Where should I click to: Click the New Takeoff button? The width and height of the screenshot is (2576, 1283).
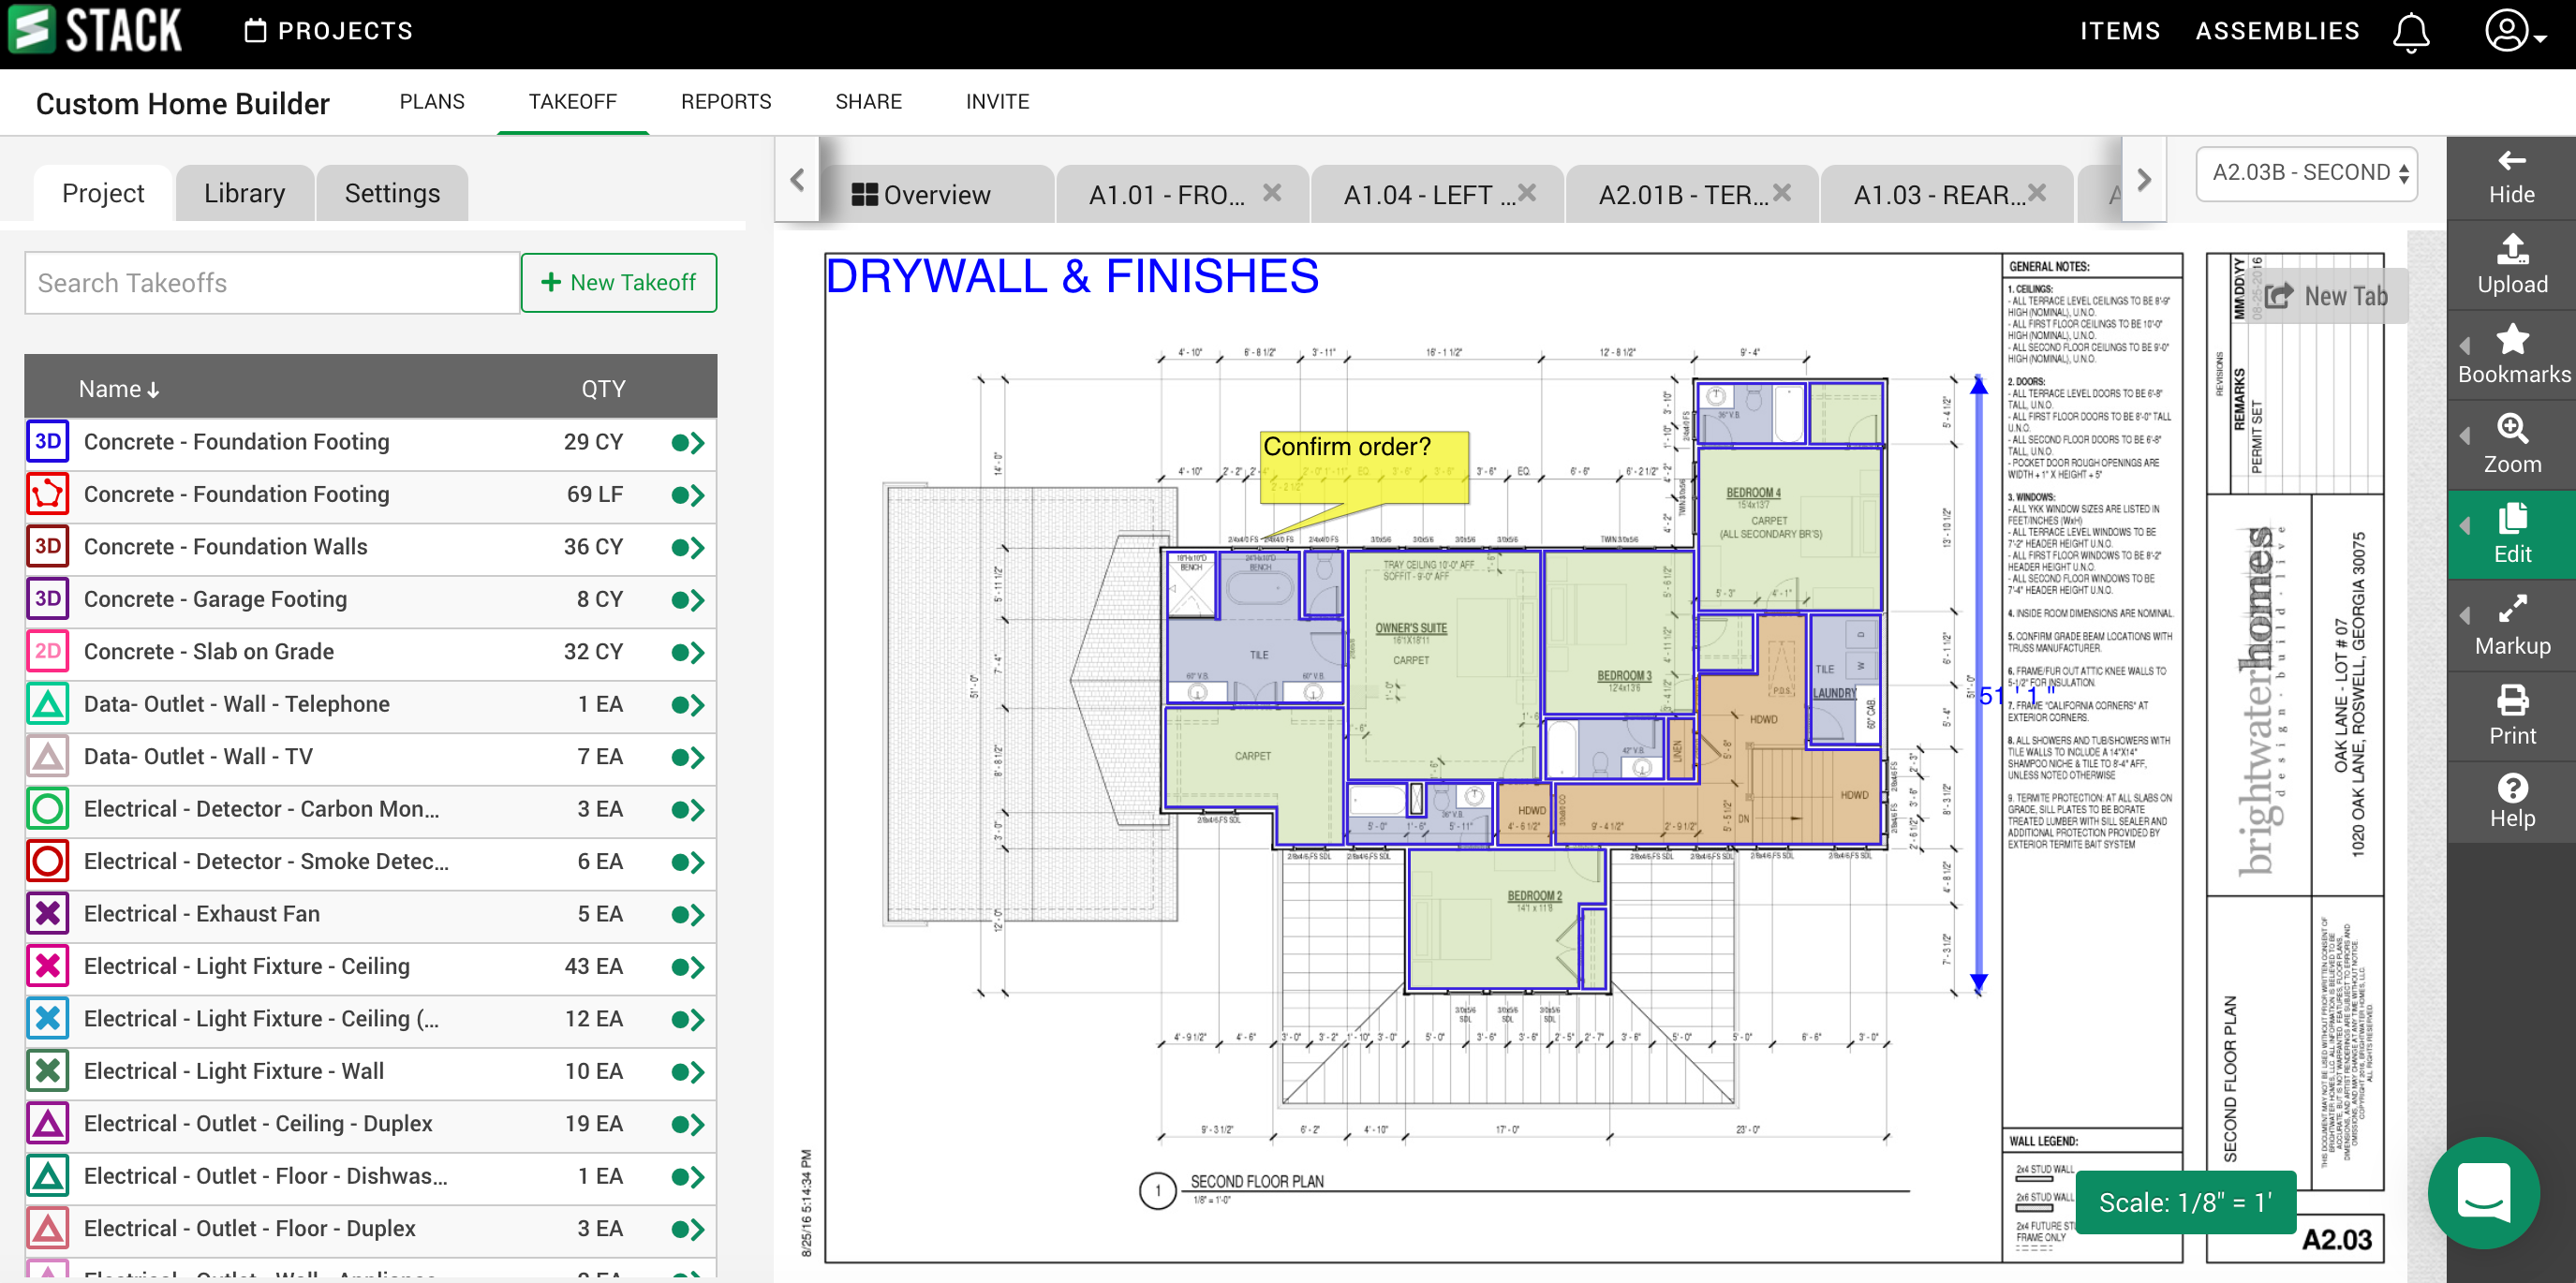tap(618, 283)
